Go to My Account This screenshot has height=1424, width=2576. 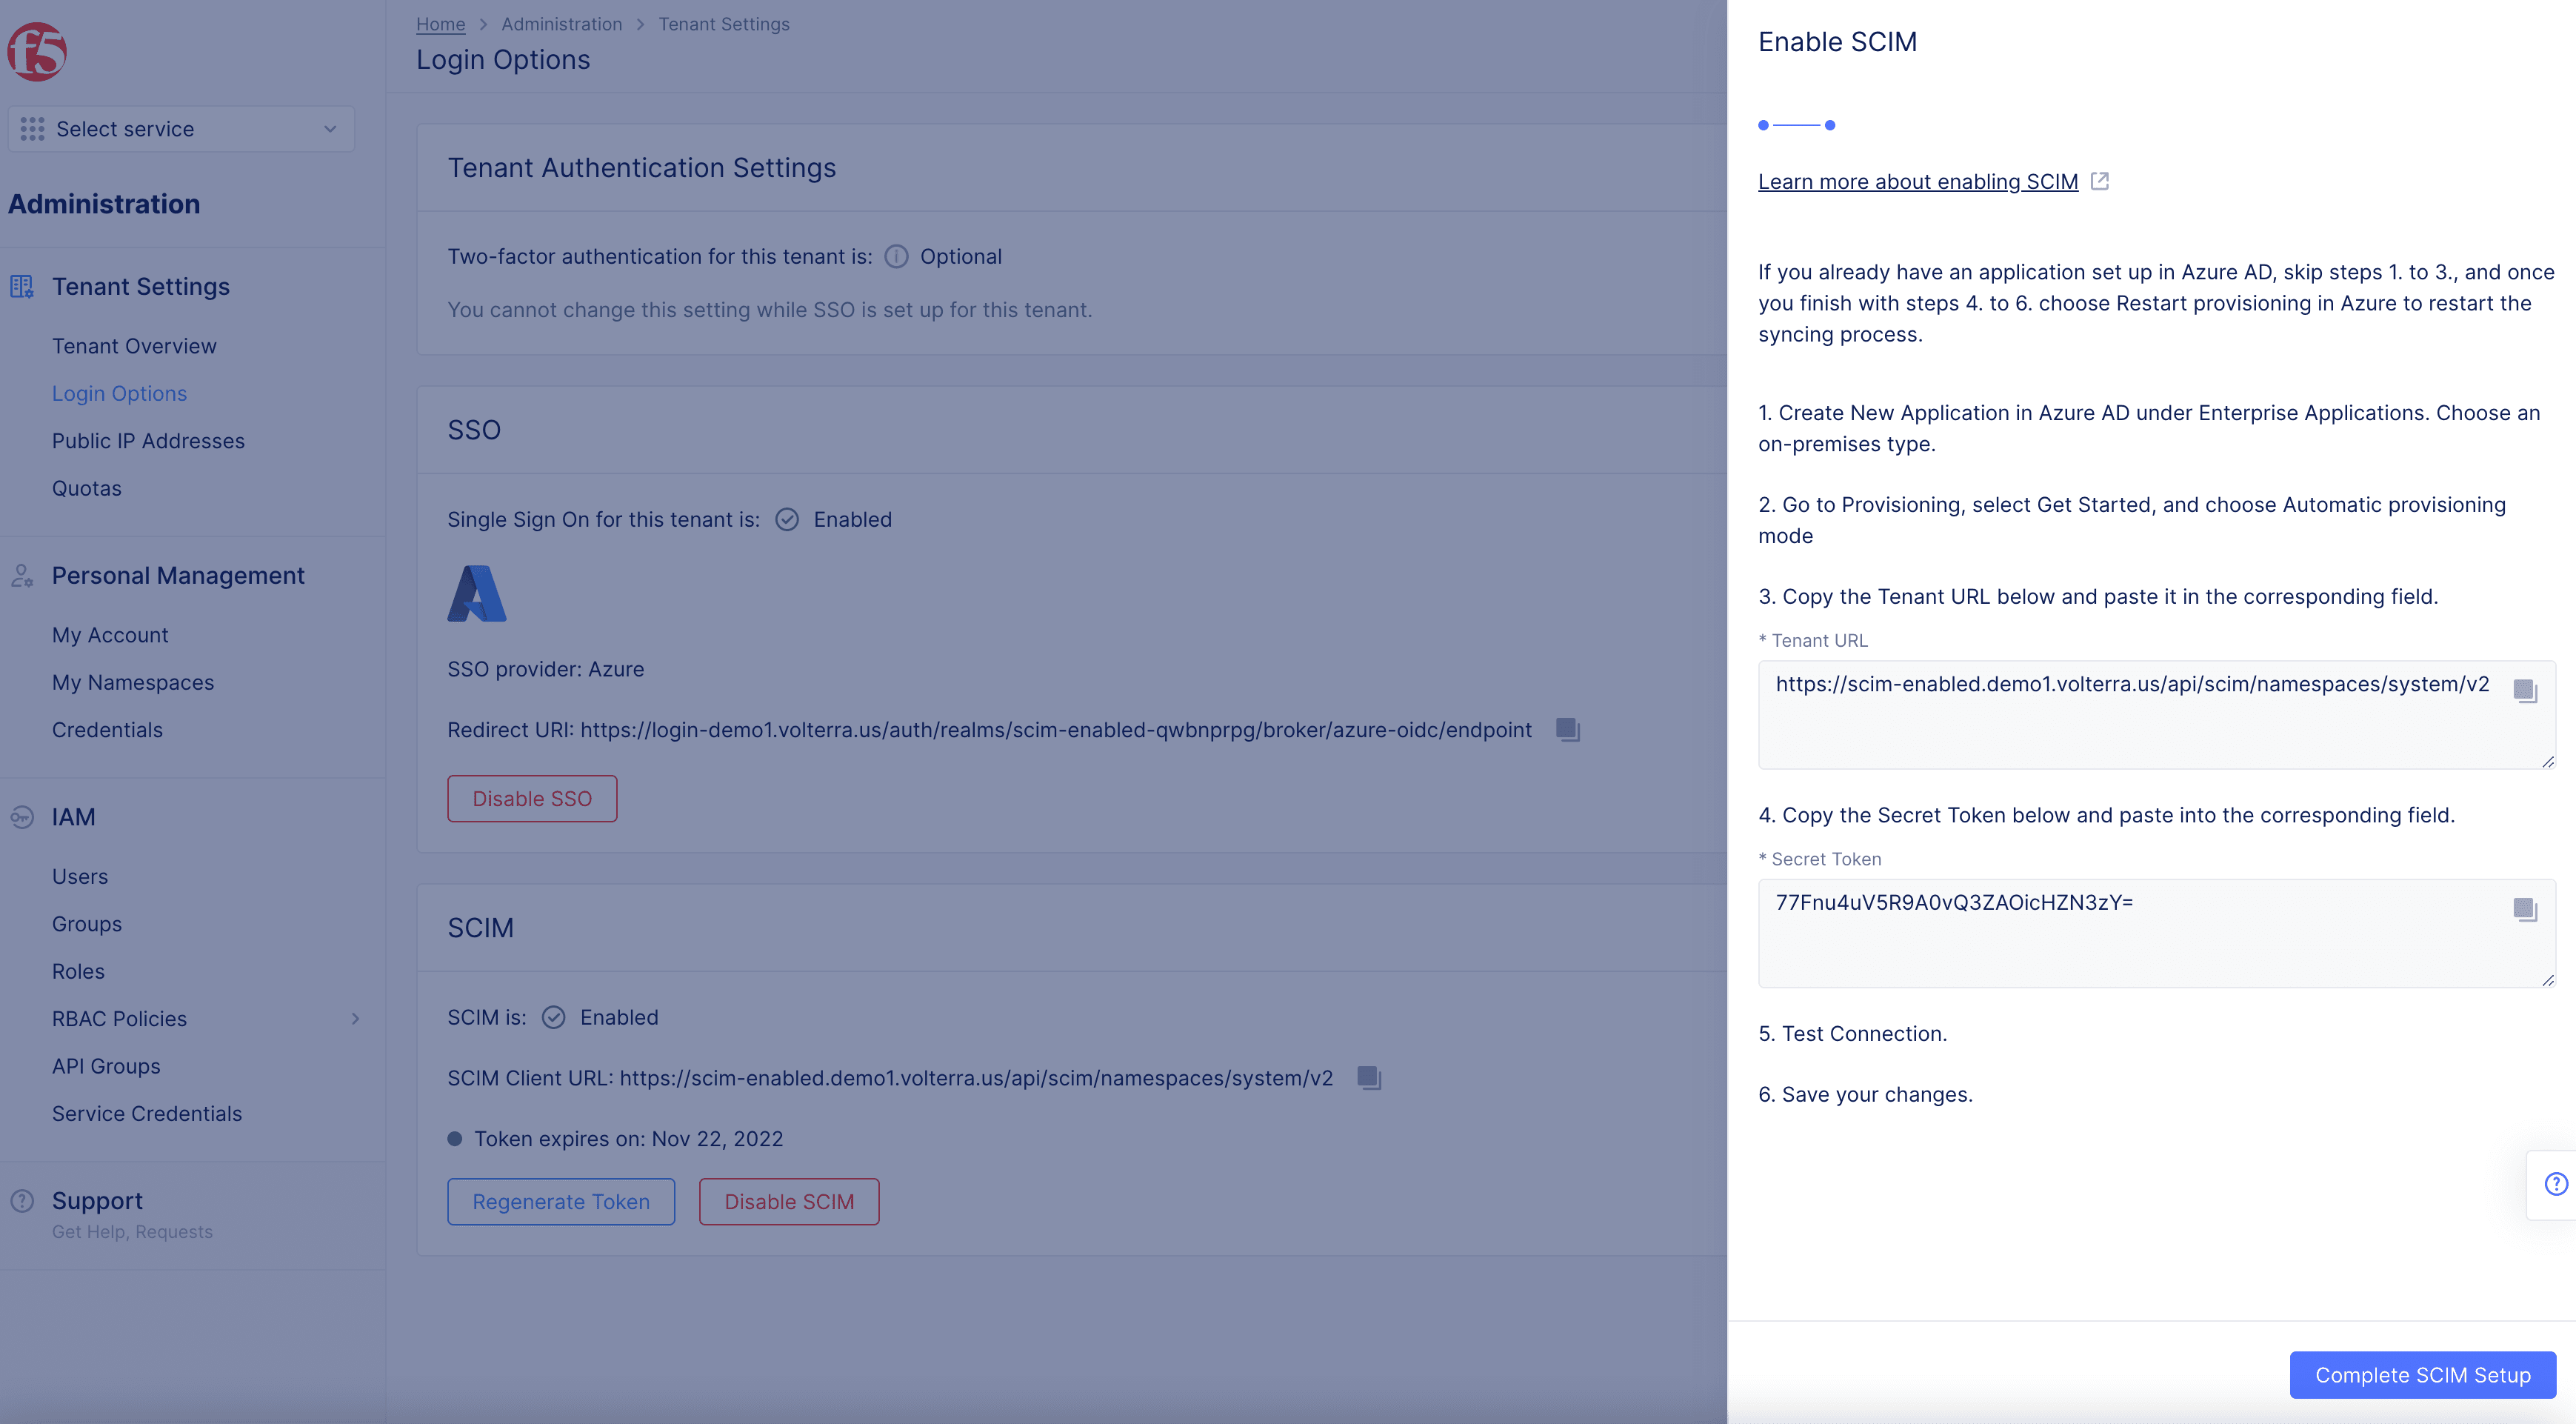(110, 635)
